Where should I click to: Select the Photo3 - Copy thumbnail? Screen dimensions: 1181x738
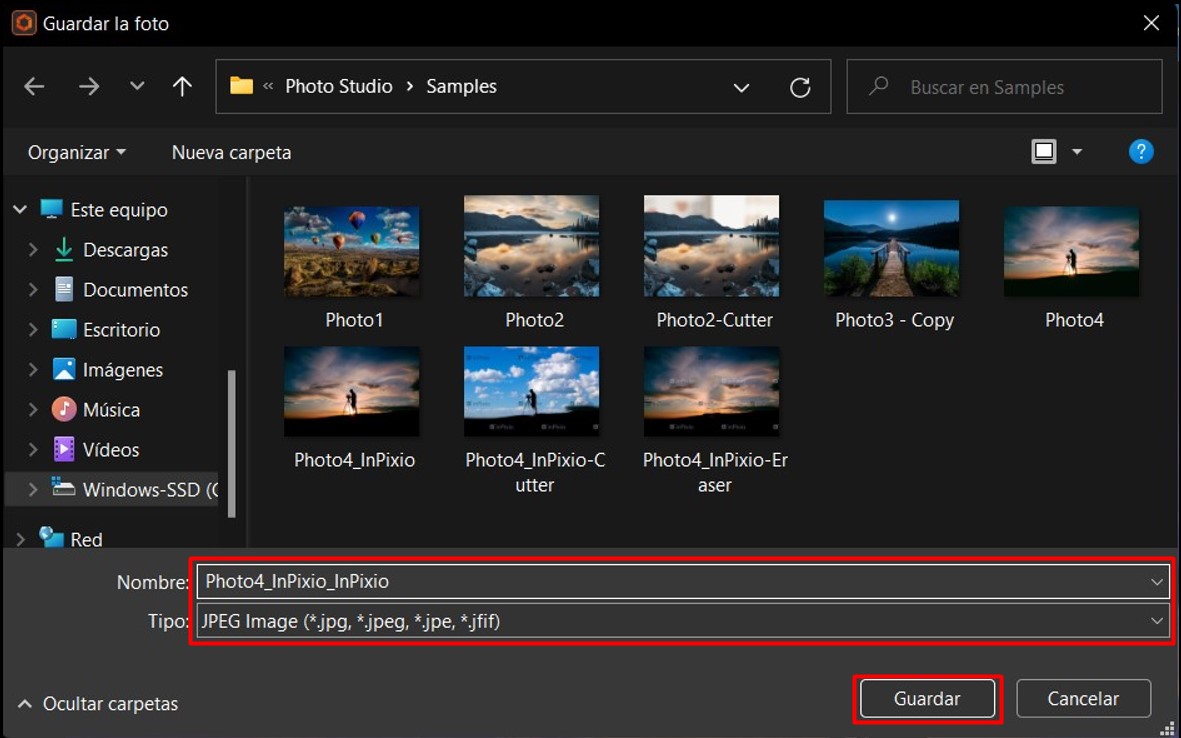[x=892, y=249]
